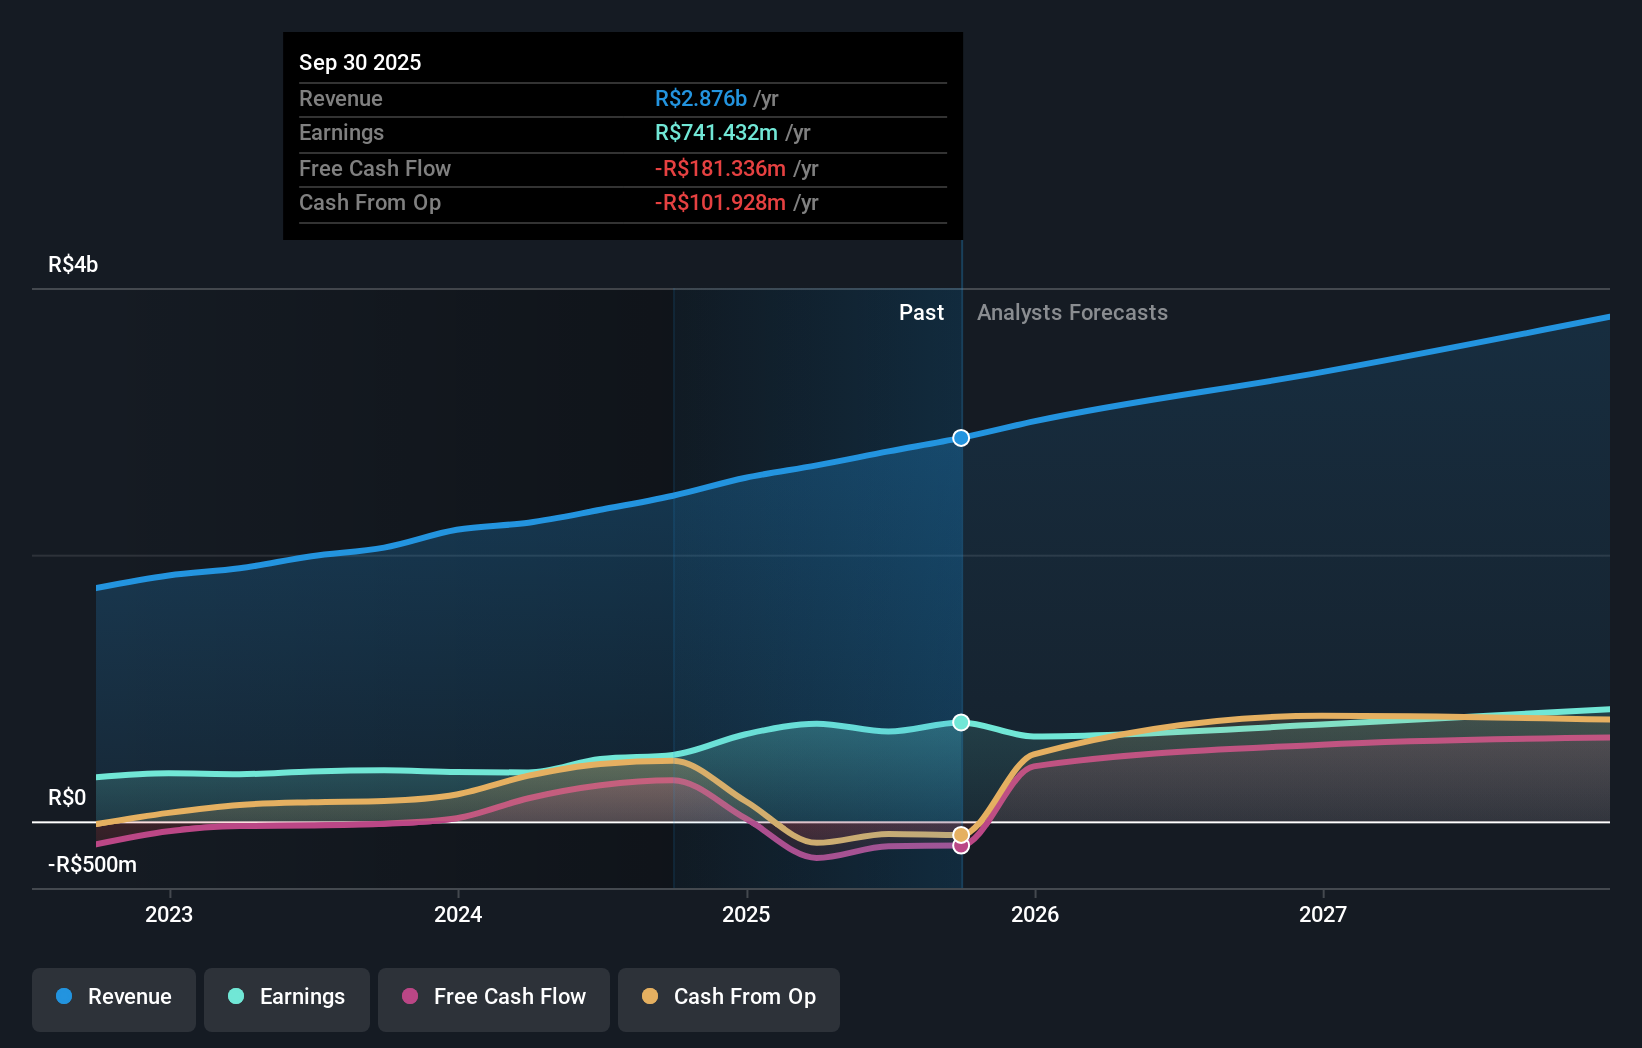
Task: Click the orange Cash From Op marker on chart
Action: (961, 833)
